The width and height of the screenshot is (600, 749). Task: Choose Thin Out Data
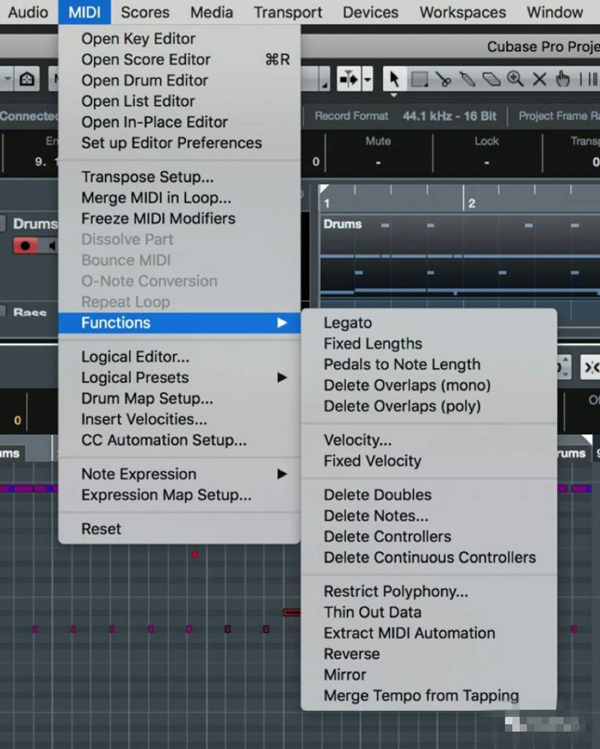click(429, 612)
